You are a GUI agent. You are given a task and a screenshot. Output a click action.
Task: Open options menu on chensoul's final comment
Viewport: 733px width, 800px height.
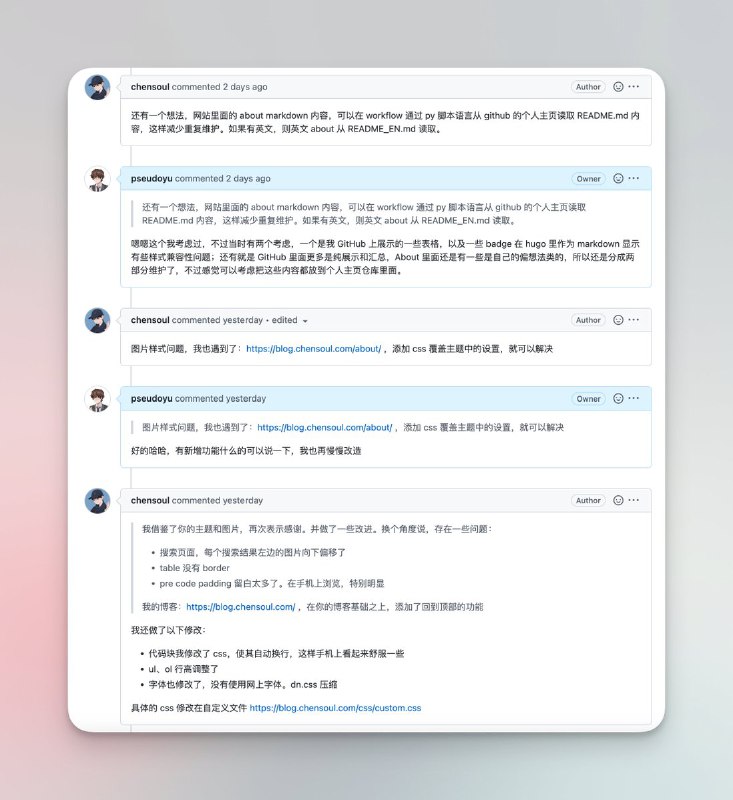[634, 500]
